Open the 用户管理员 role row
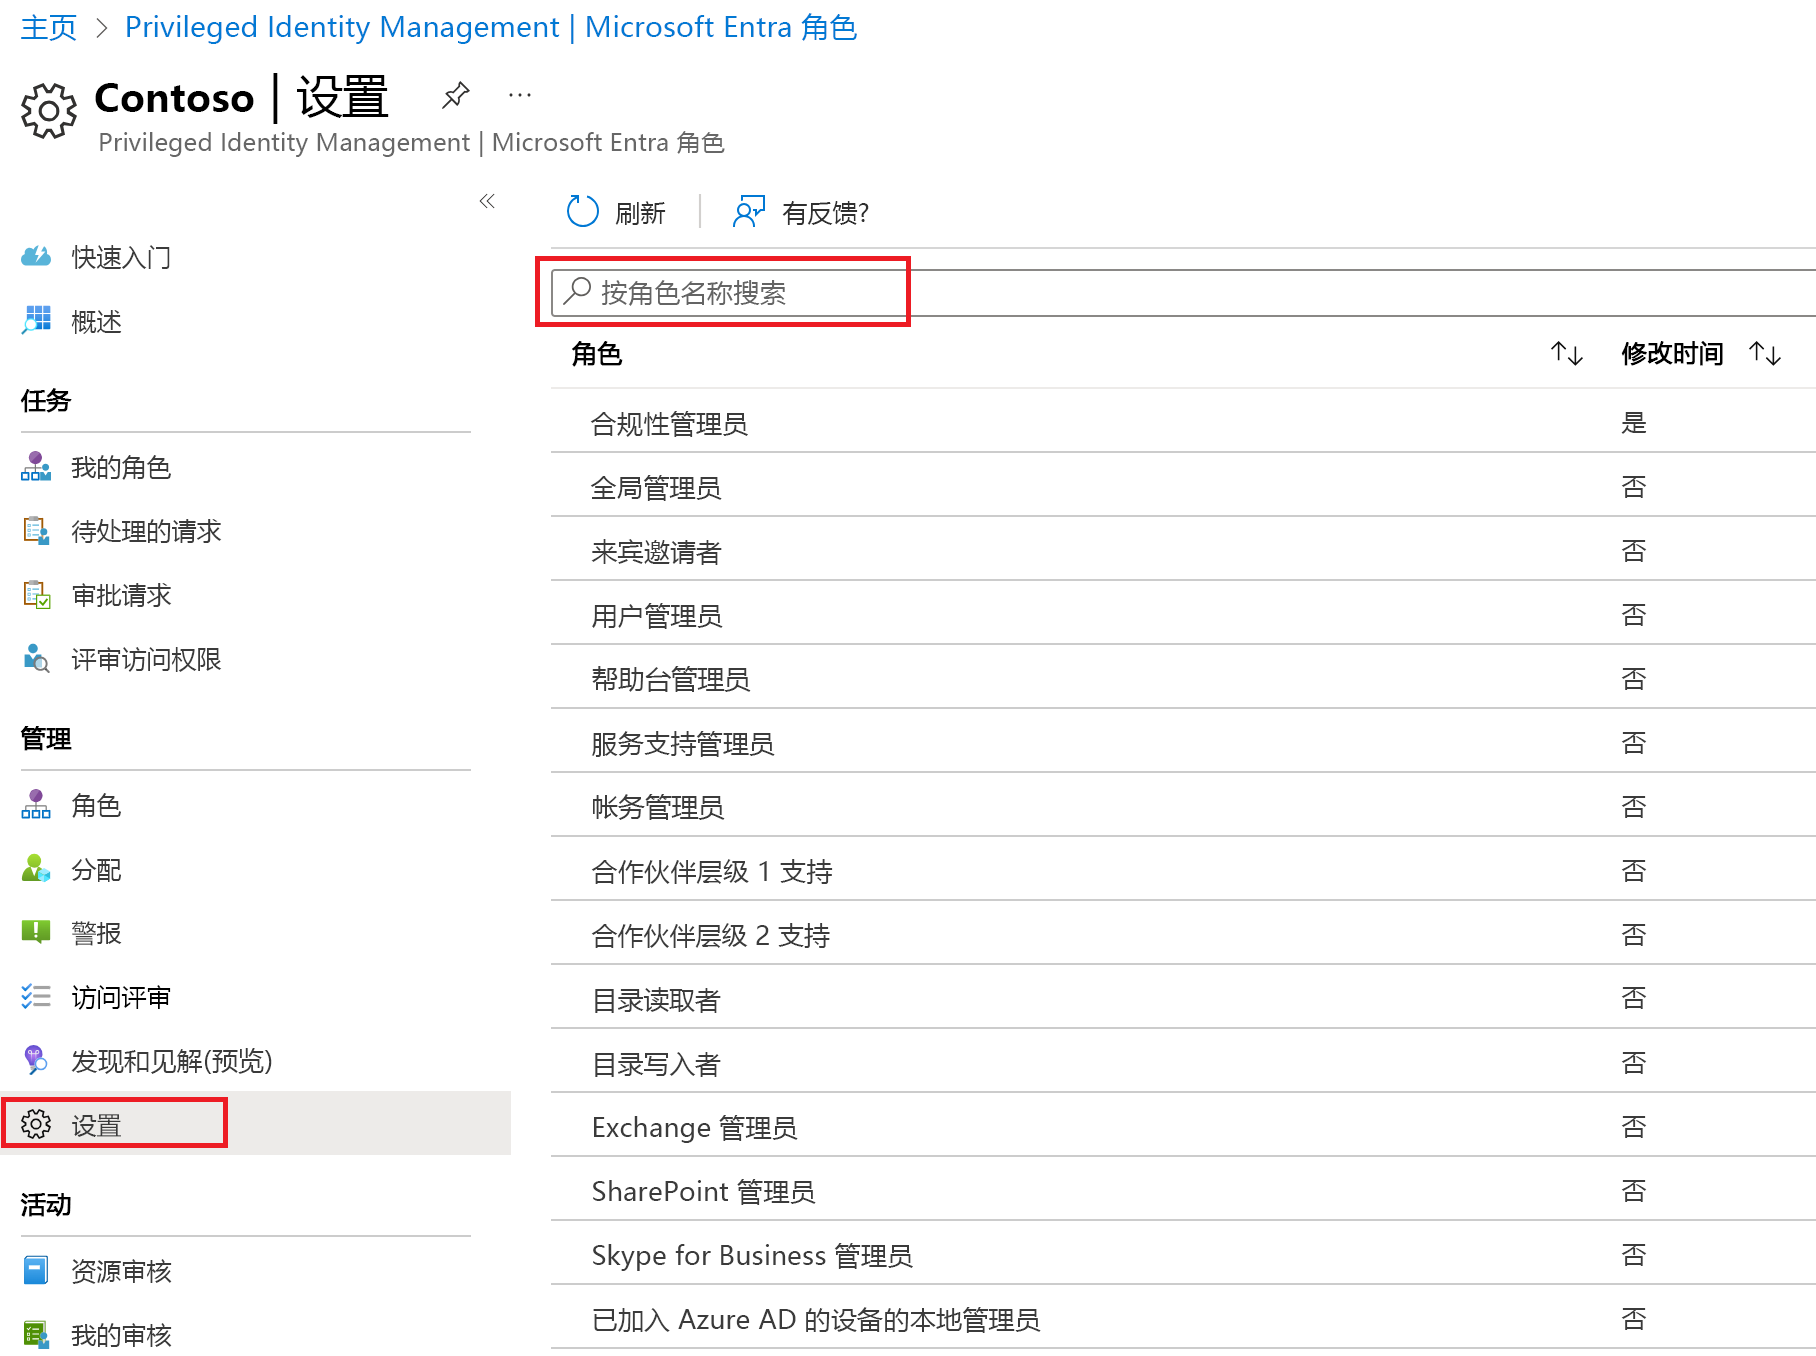This screenshot has width=1816, height=1356. click(1183, 615)
